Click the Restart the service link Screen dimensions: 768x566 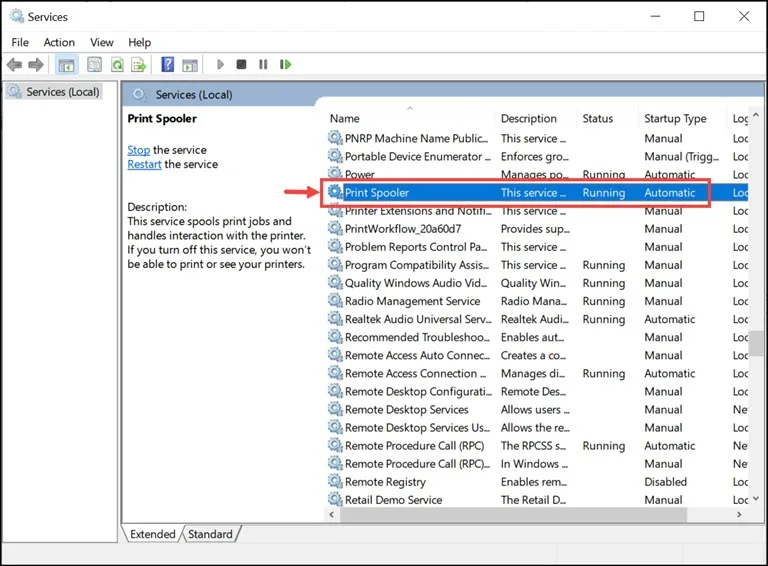[x=144, y=164]
